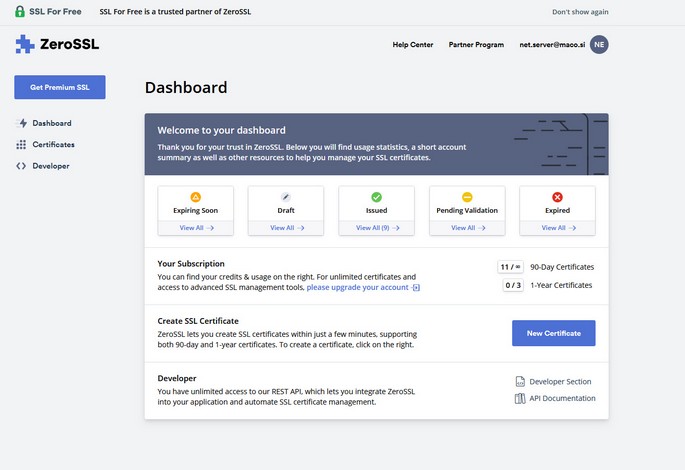Open the Help Center link
This screenshot has height=470, width=685.
413,45
